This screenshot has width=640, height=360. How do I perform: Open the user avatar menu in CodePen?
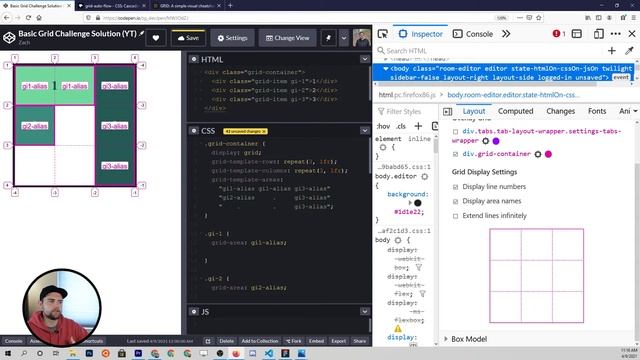[362, 38]
